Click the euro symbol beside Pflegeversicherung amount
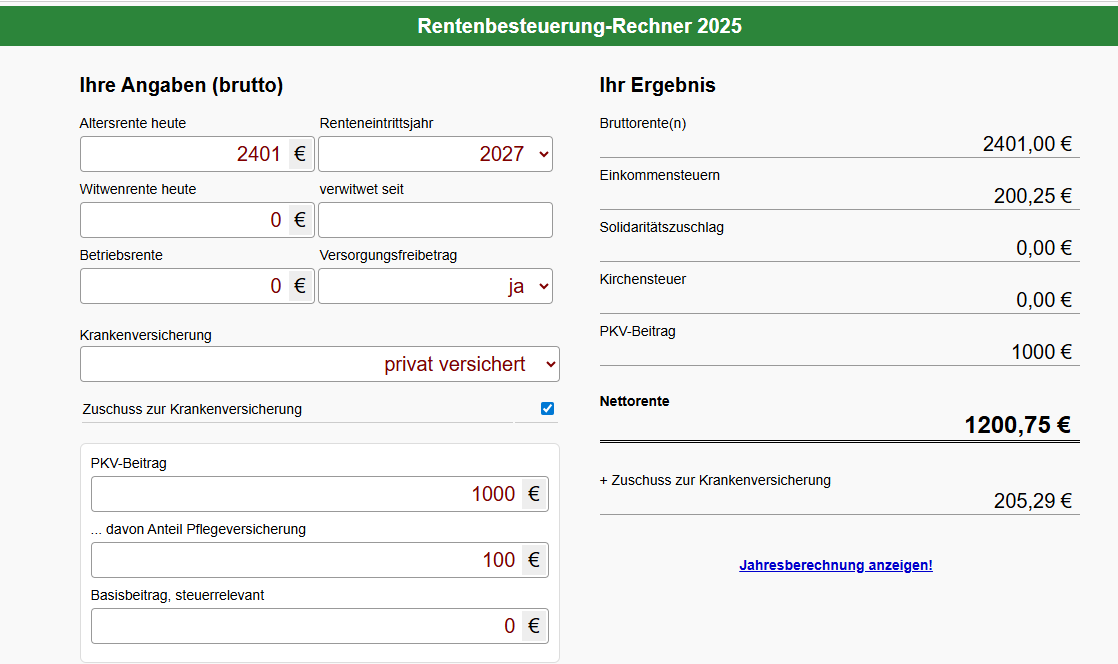Screen dimensions: 1118x664 coord(534,560)
